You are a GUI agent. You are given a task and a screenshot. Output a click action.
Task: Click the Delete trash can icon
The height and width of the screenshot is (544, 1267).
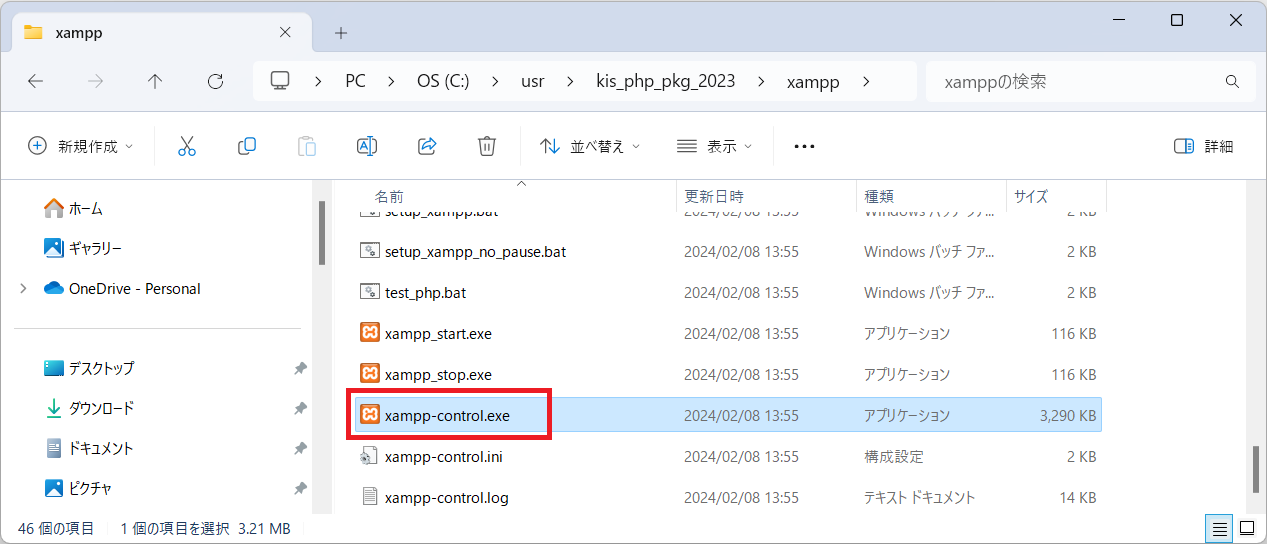487,146
